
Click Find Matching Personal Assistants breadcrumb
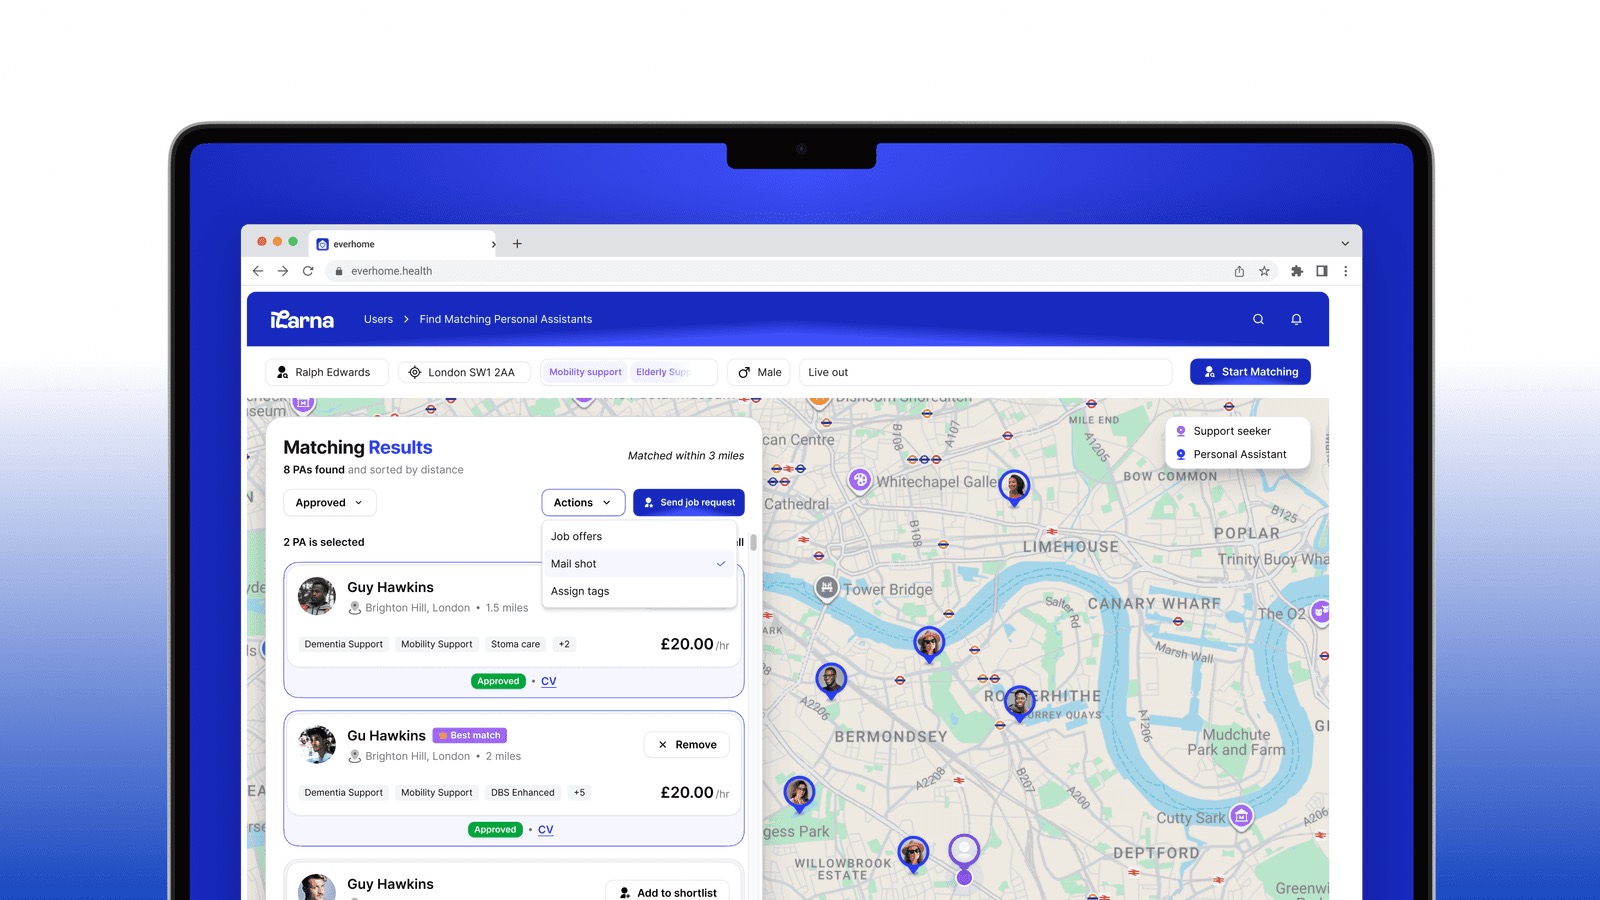506,319
